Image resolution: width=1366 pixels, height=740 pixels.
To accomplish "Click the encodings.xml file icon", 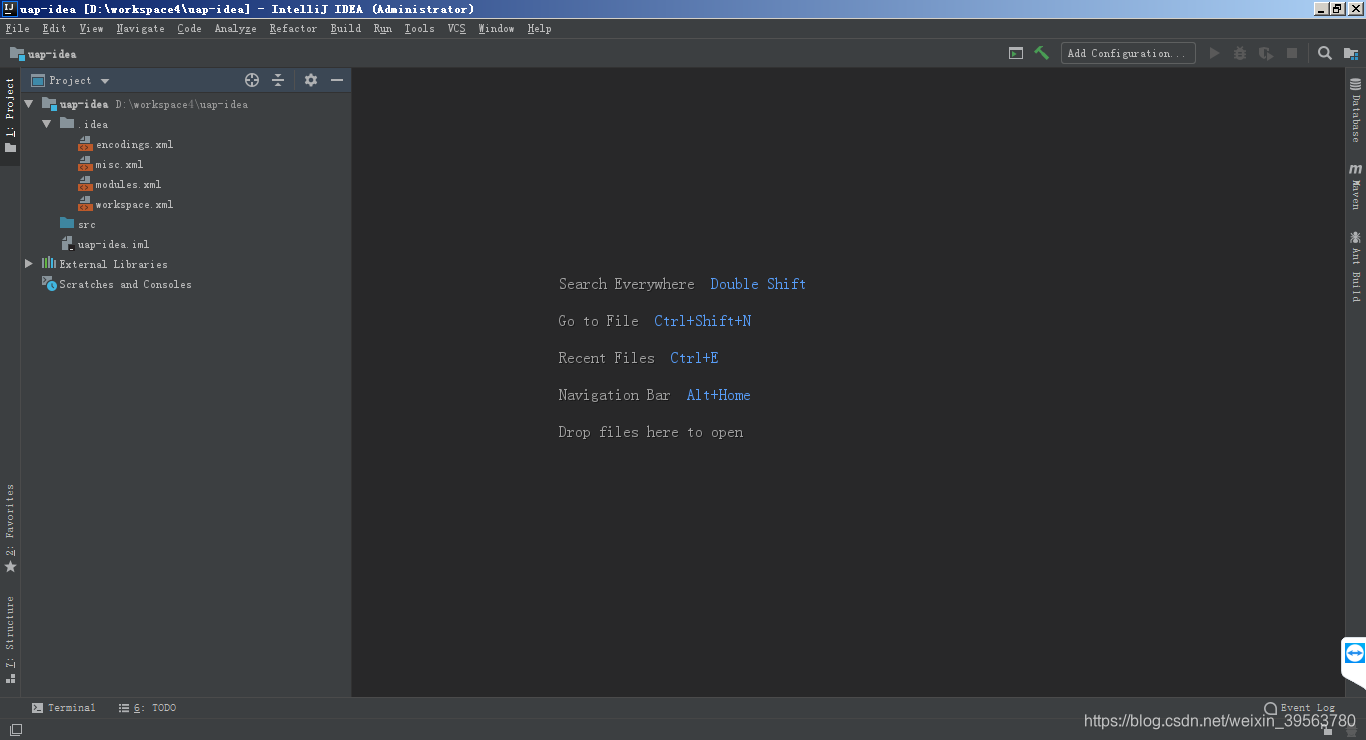I will tap(85, 144).
